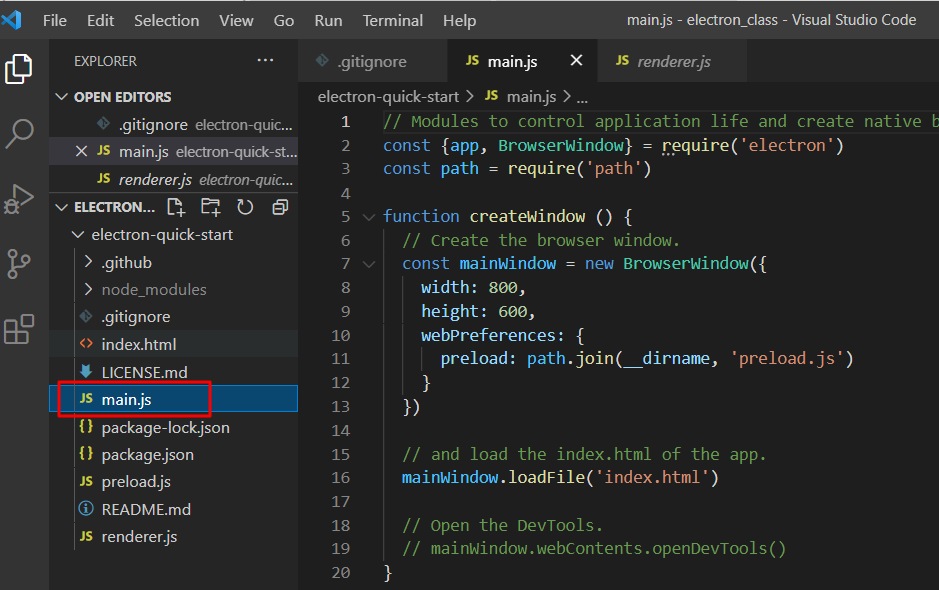Select renderer.js in Open Editors list

174,180
